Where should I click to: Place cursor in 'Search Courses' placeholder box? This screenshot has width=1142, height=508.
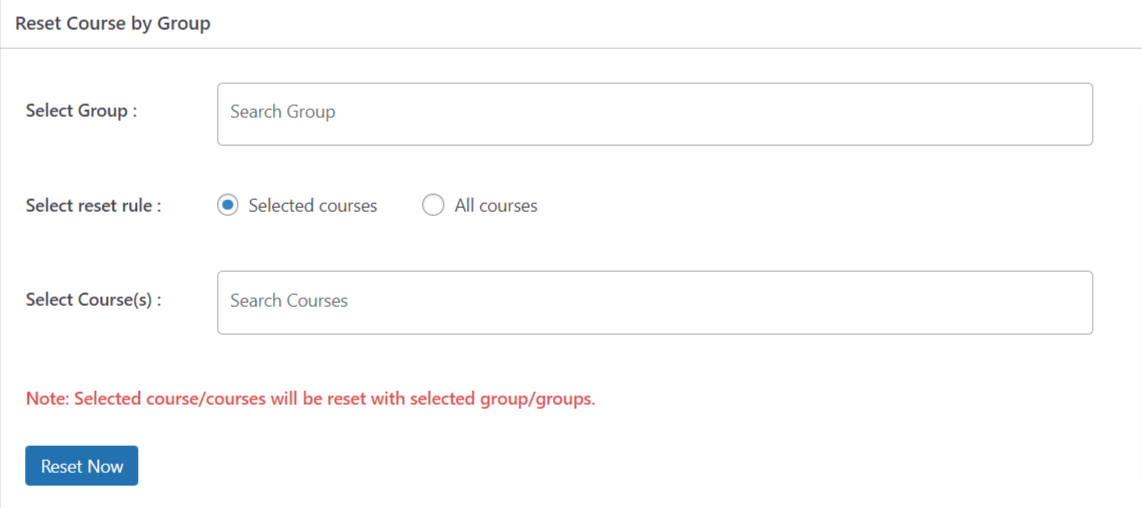[655, 302]
